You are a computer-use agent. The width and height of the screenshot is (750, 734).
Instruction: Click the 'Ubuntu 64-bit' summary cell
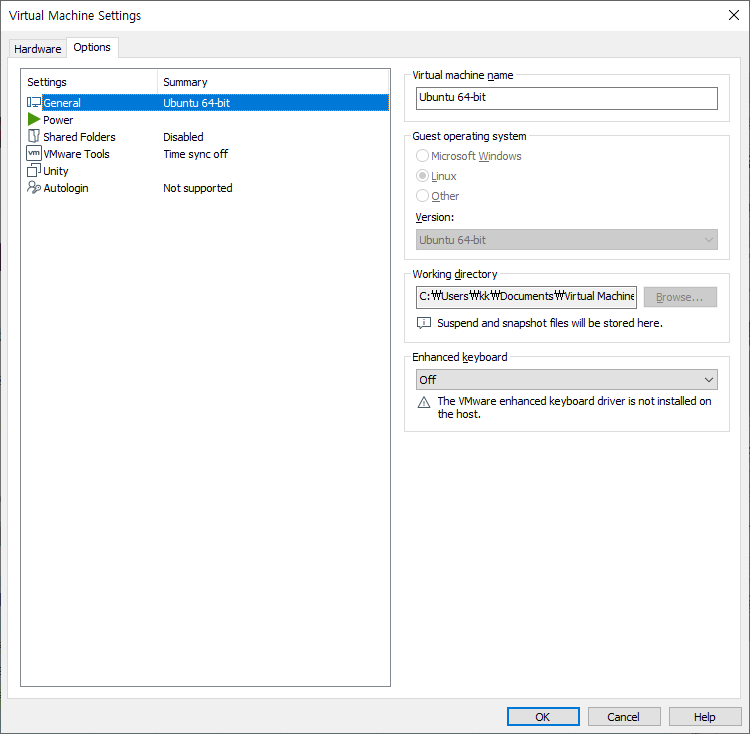197,103
